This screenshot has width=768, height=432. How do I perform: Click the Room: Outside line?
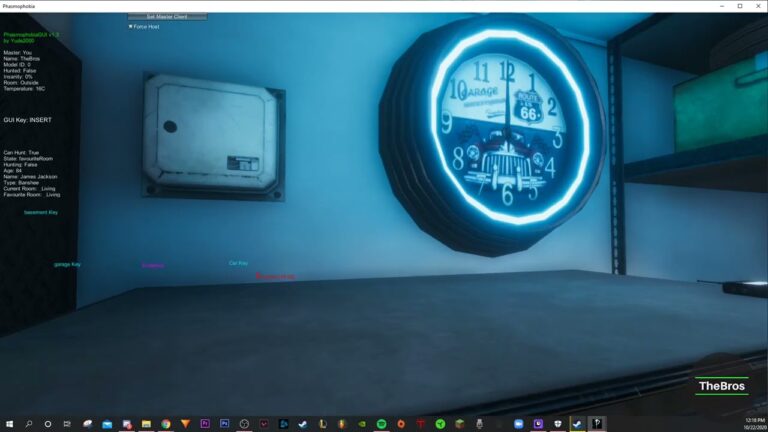[21, 83]
